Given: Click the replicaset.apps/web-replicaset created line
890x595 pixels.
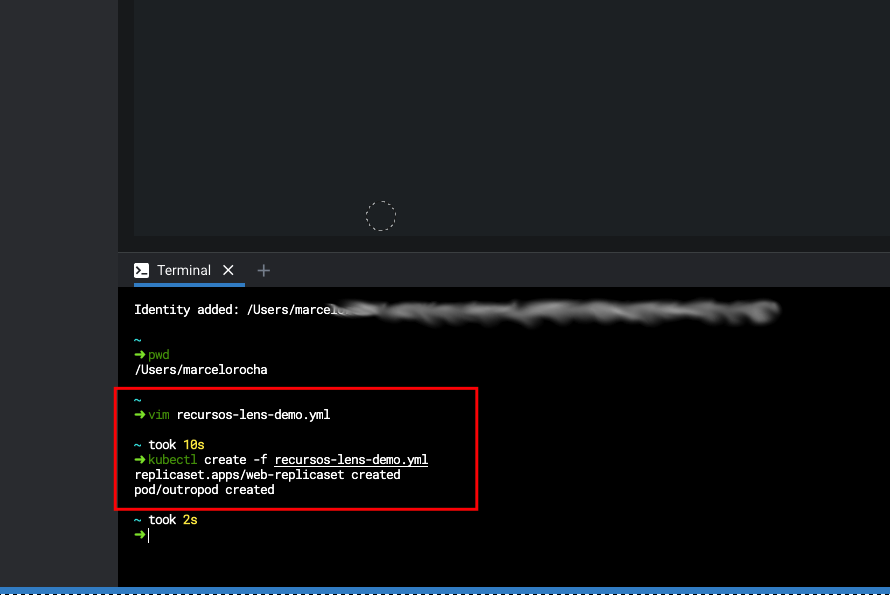Looking at the screenshot, I should click(x=267, y=474).
